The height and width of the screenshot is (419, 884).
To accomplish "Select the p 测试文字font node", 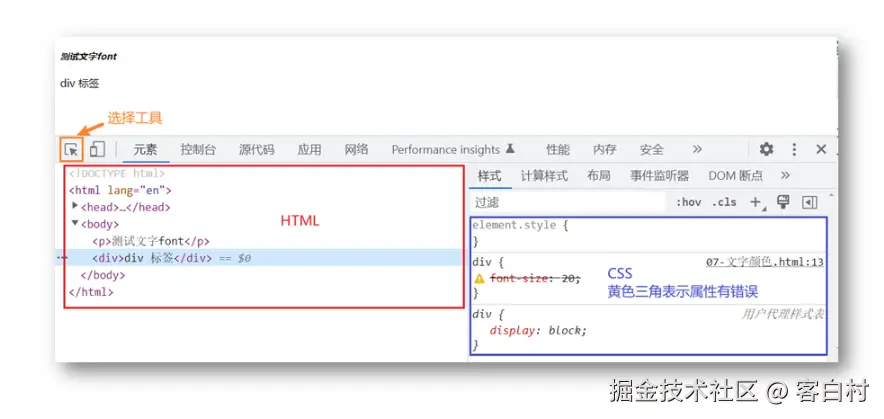I will [151, 241].
